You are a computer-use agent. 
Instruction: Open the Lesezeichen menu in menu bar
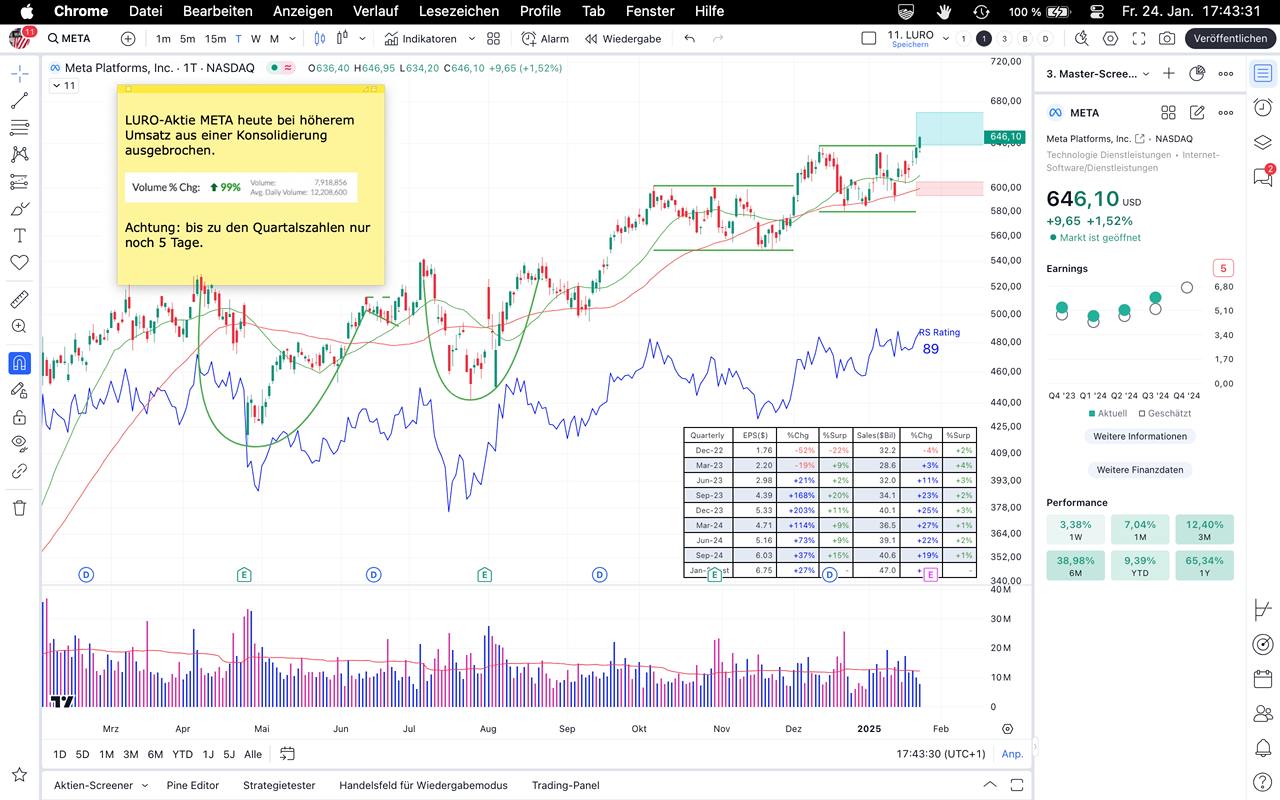tap(459, 11)
